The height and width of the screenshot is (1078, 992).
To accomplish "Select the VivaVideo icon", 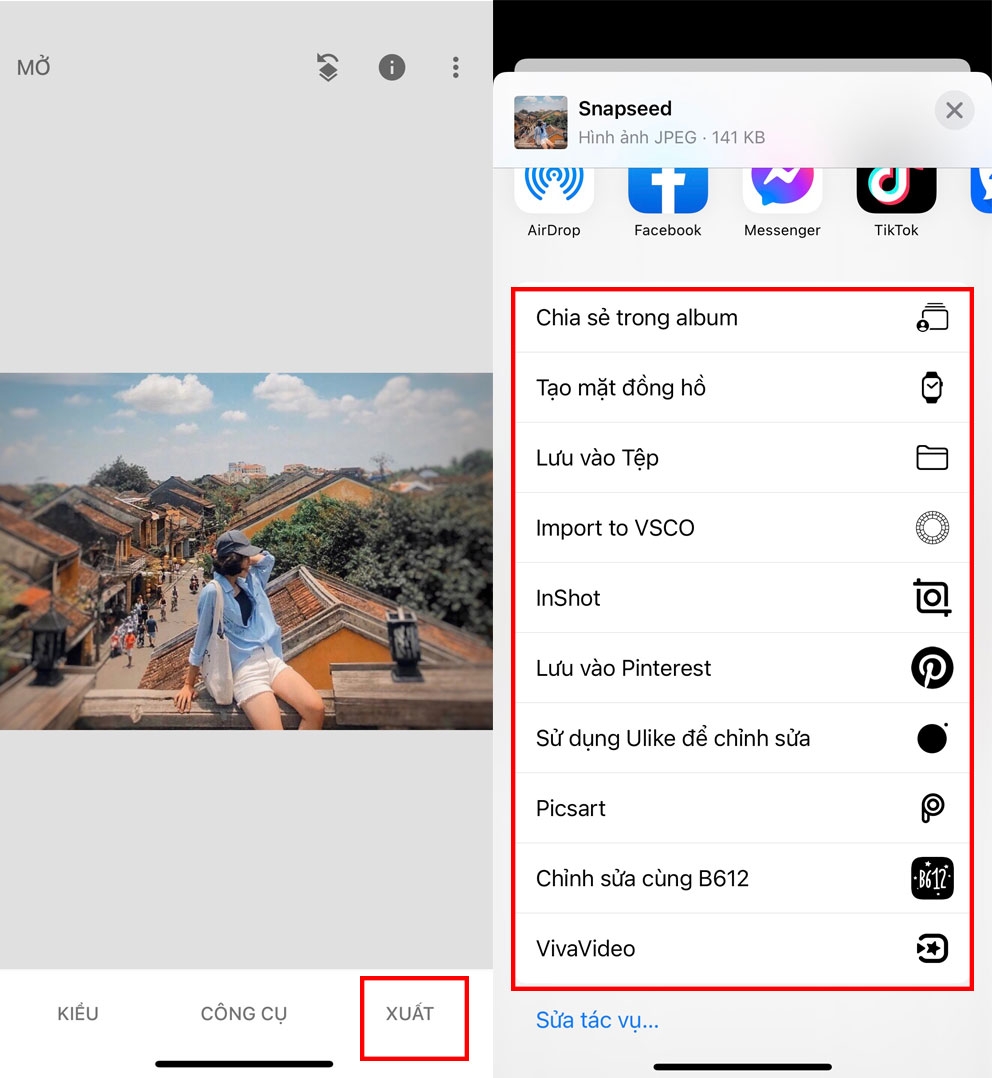I will click(x=931, y=948).
